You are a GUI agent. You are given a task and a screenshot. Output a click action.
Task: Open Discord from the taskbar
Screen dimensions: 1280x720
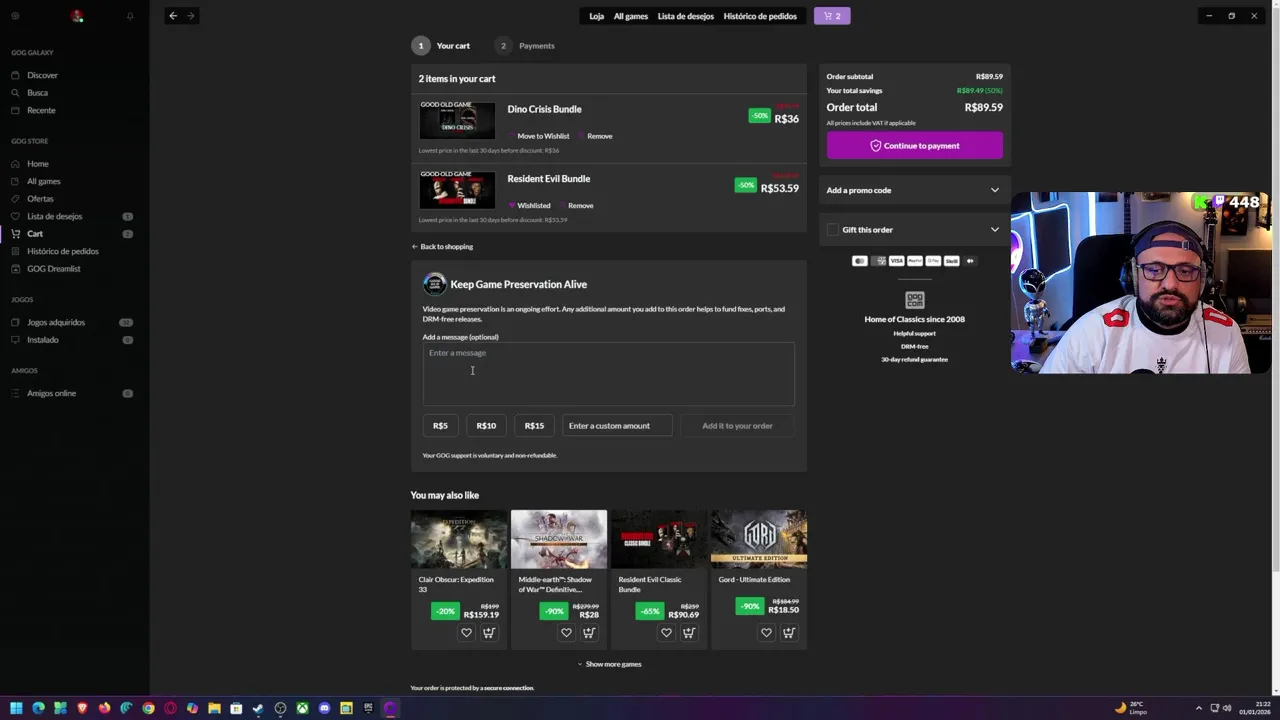[324, 708]
